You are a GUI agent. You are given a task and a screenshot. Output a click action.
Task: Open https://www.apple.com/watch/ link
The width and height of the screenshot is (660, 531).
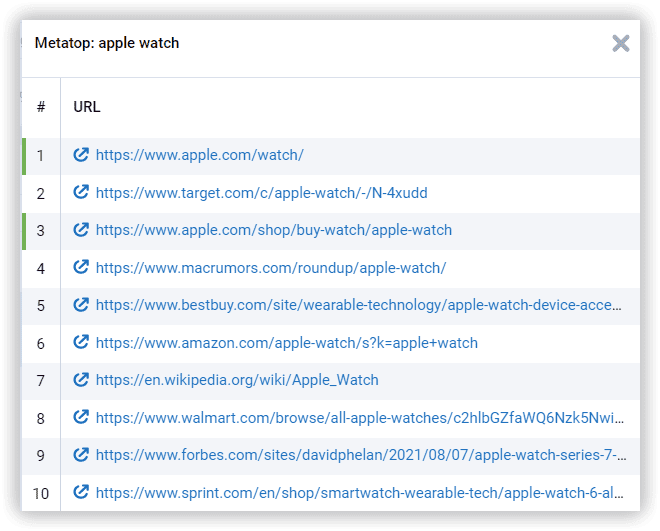point(200,155)
